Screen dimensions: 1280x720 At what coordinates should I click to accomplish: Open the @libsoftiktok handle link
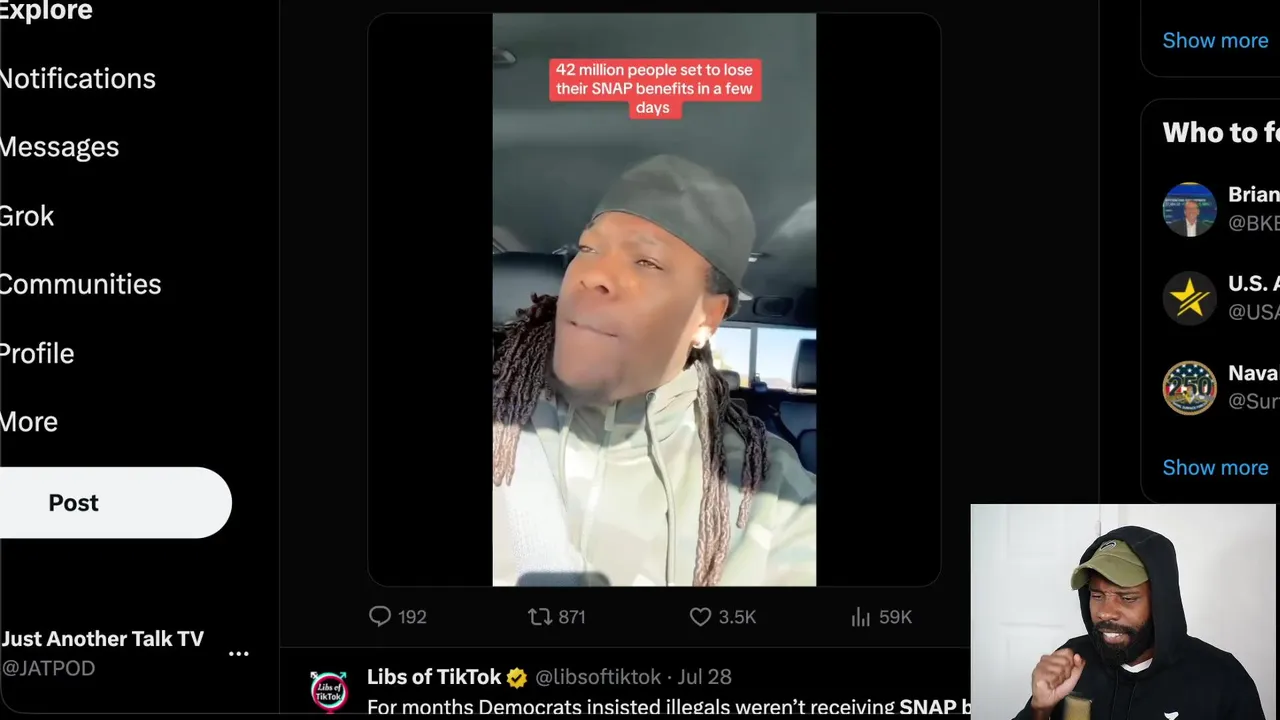[x=598, y=677]
